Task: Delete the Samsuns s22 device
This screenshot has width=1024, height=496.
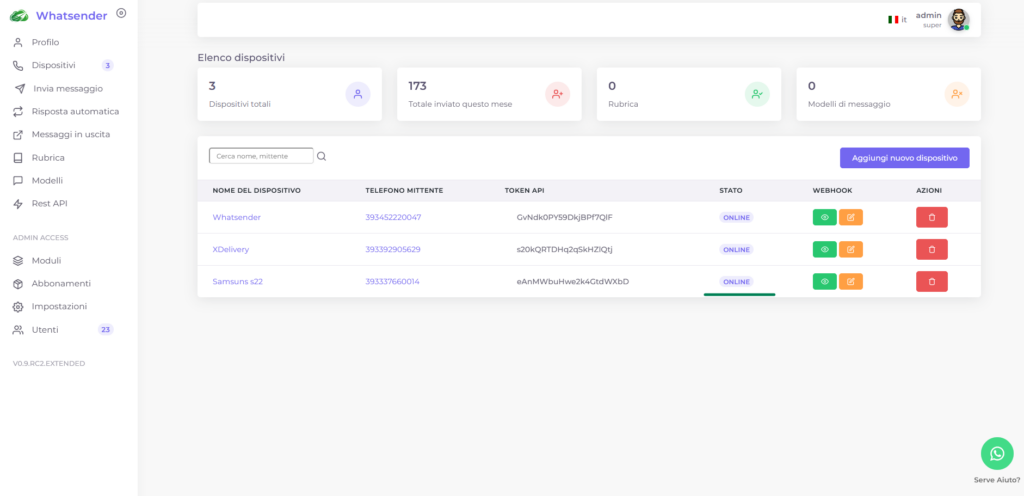Action: tap(932, 281)
